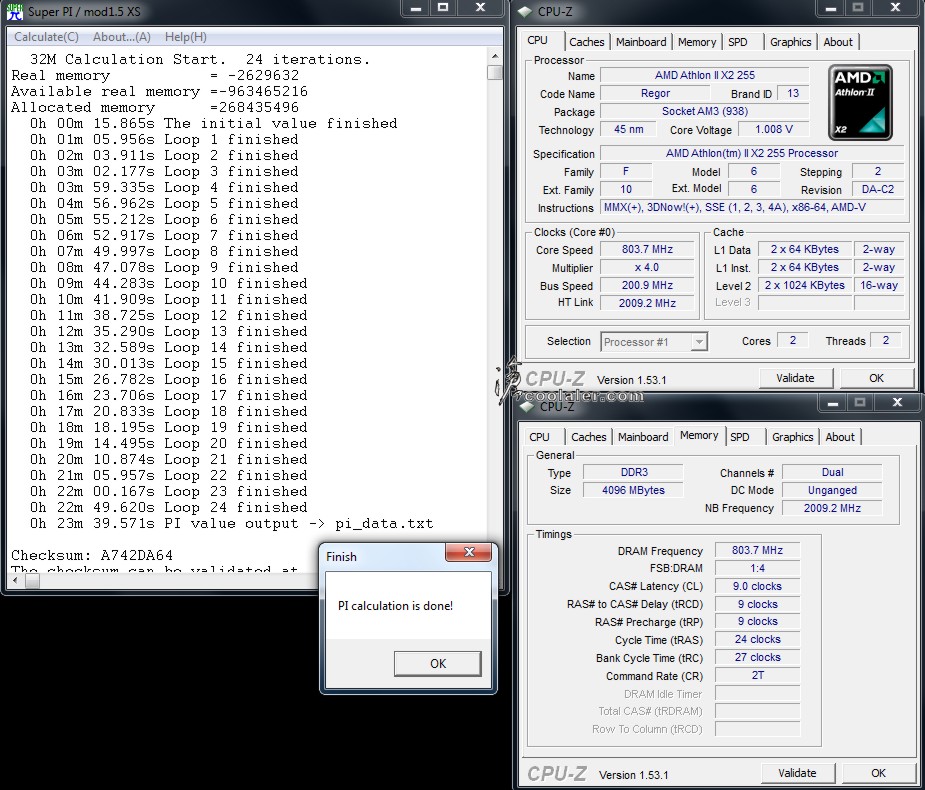Click the '4096 MBytes' memory Size value

click(634, 490)
